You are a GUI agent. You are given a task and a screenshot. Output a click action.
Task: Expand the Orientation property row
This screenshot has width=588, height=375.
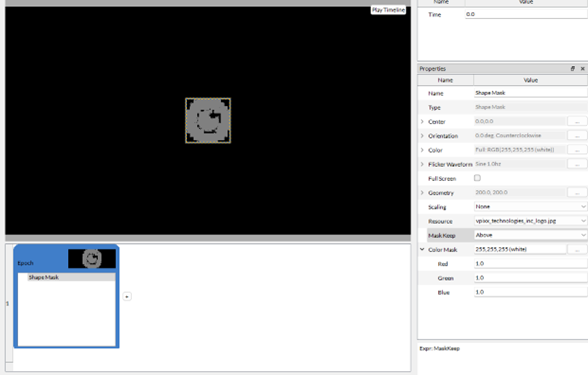(x=422, y=136)
